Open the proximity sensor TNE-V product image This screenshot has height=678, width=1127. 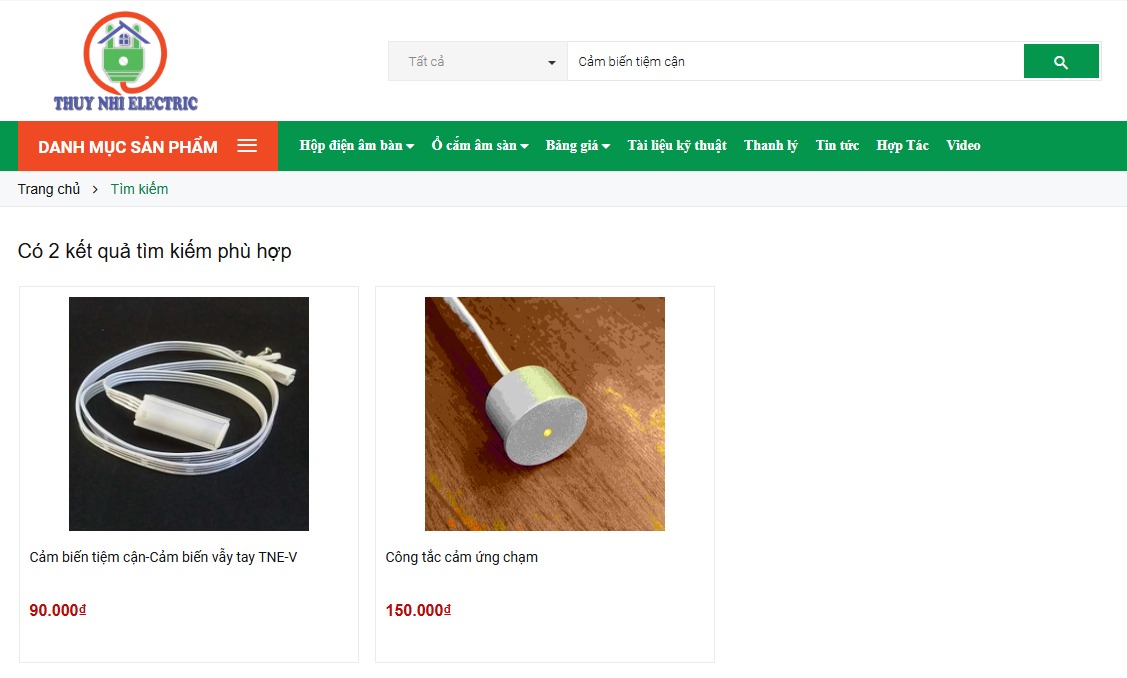point(189,414)
